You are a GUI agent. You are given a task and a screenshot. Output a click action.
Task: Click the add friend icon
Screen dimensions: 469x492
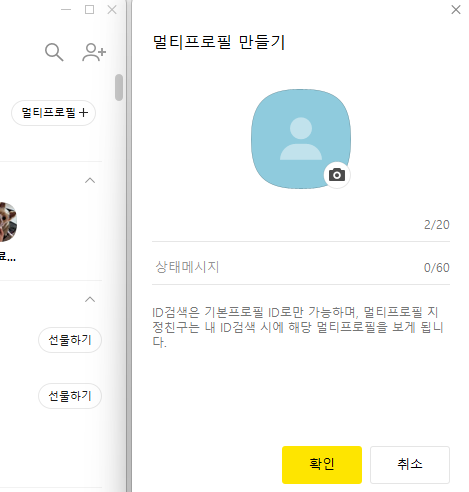point(94,52)
